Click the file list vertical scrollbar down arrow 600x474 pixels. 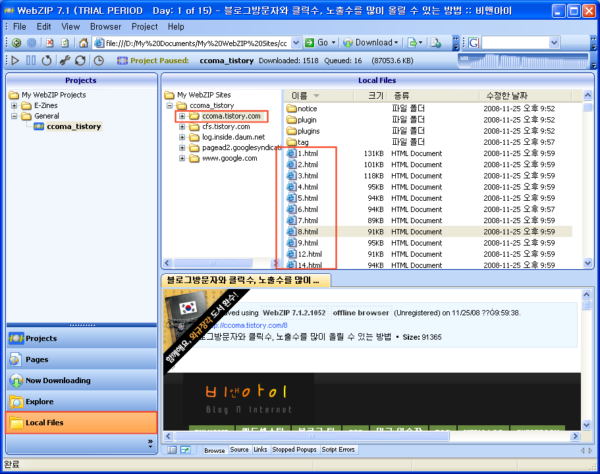click(x=588, y=263)
